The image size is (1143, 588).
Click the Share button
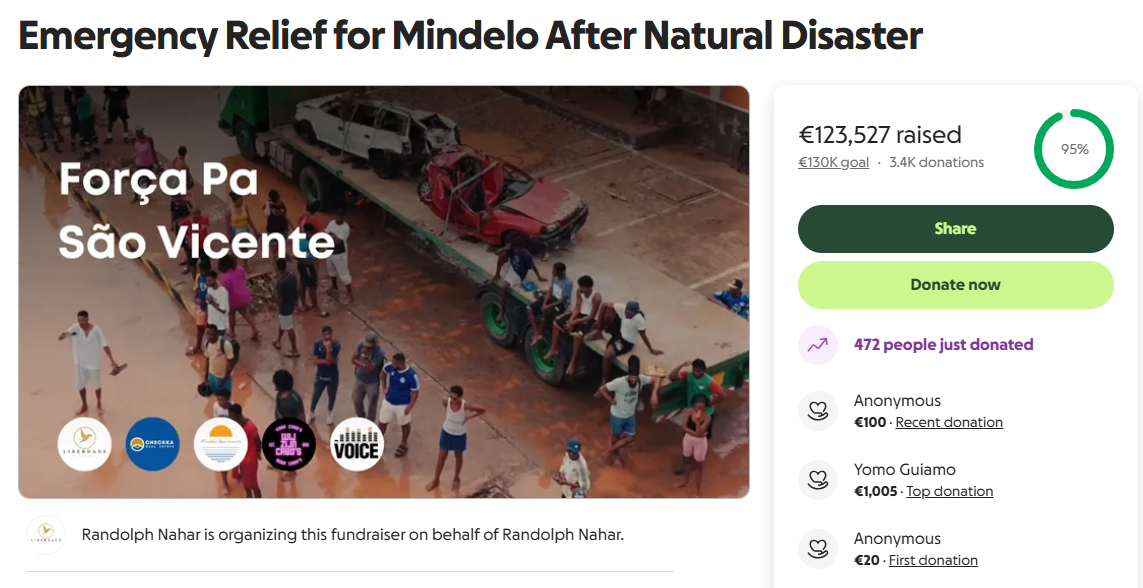click(956, 229)
